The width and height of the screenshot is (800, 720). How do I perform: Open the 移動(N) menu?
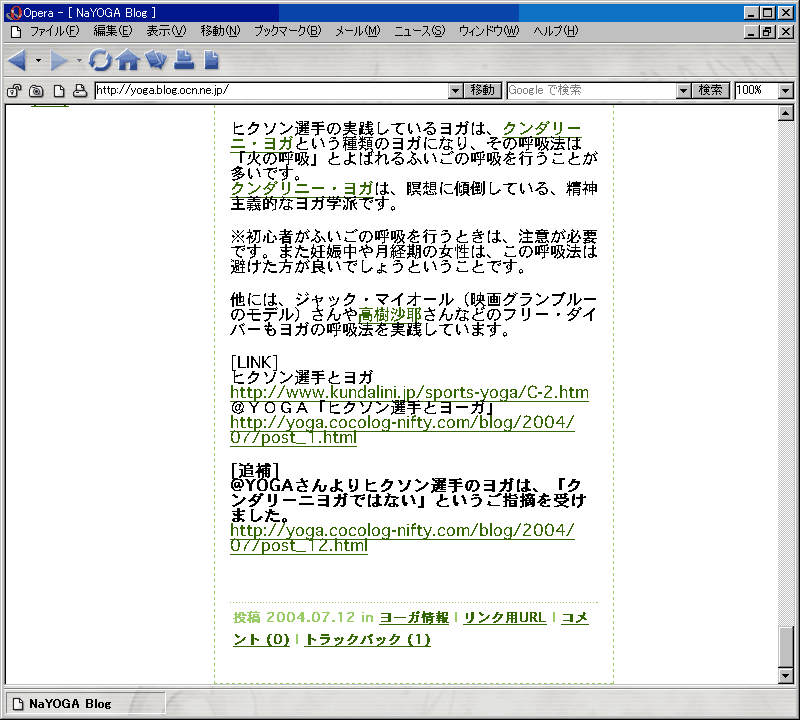(220, 31)
